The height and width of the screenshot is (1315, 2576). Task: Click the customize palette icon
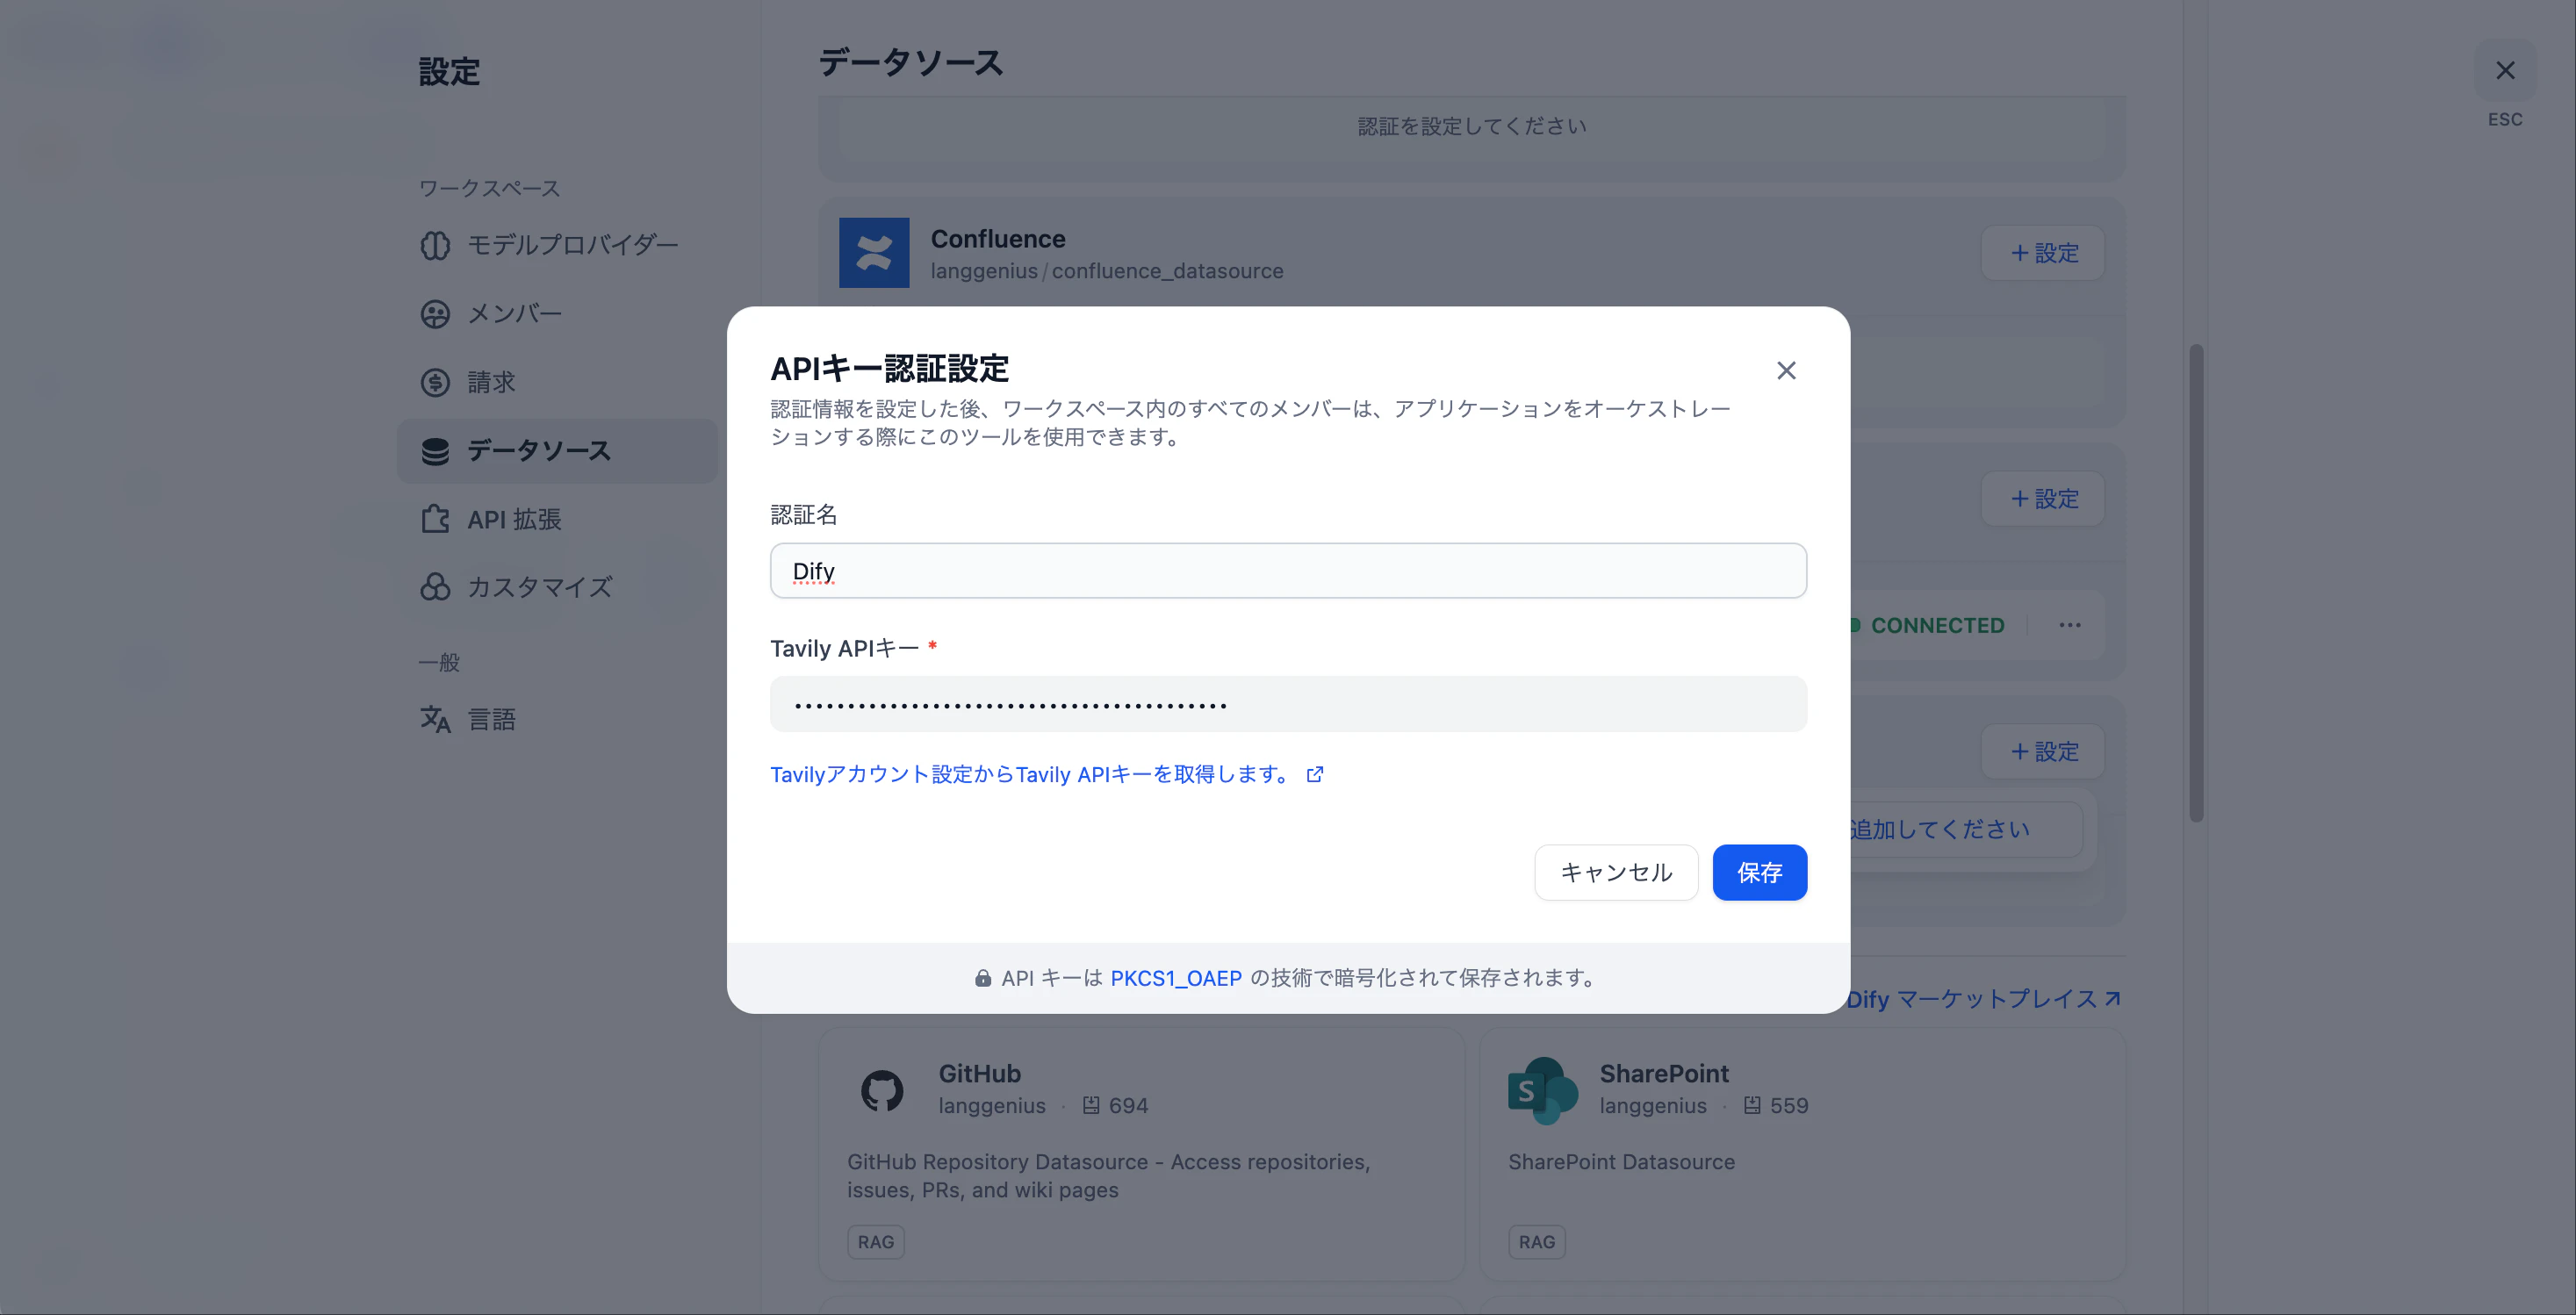435,588
